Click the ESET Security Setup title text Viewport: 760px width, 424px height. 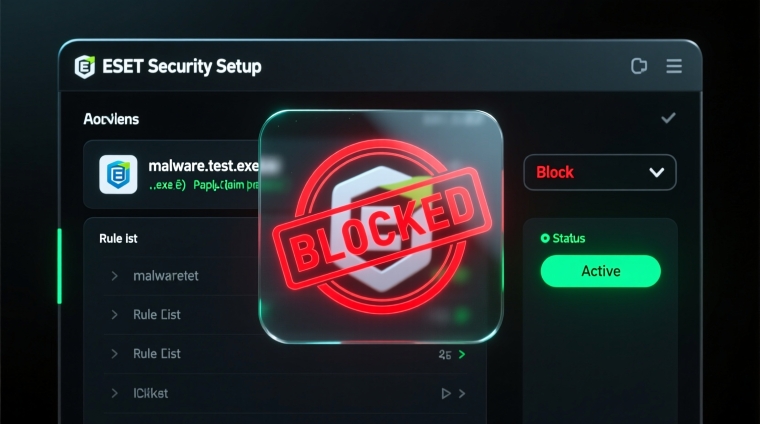pos(181,67)
